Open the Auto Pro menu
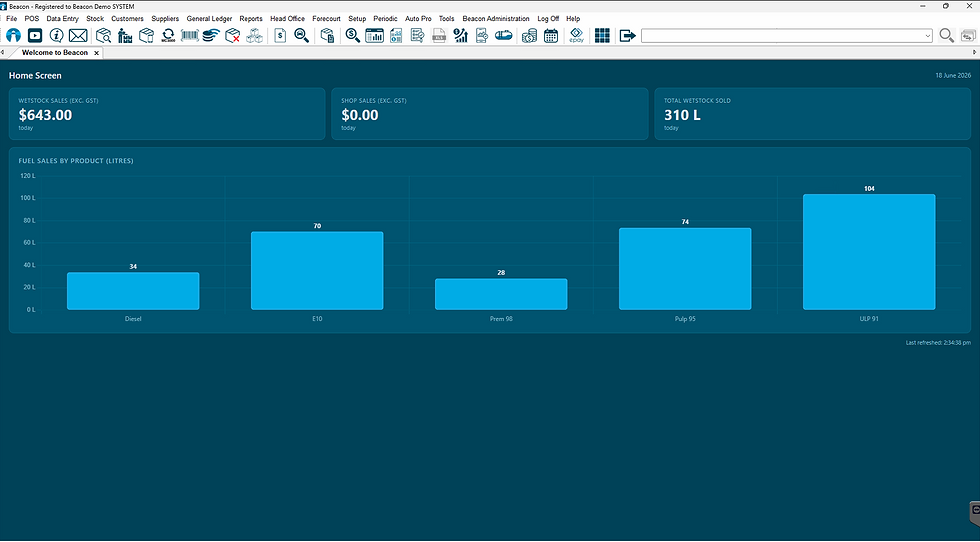 click(x=418, y=19)
